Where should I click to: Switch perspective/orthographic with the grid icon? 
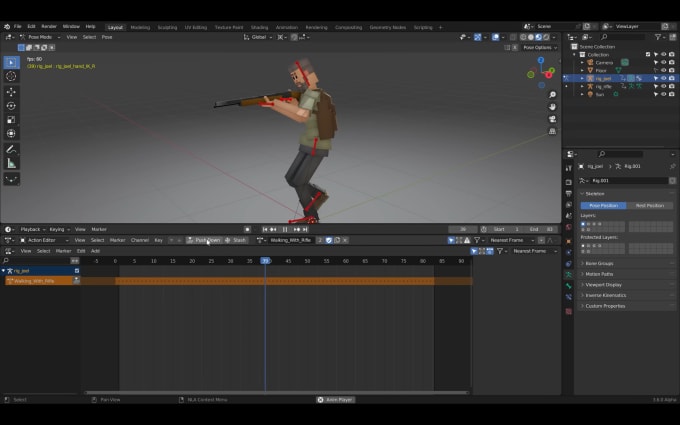click(x=552, y=131)
